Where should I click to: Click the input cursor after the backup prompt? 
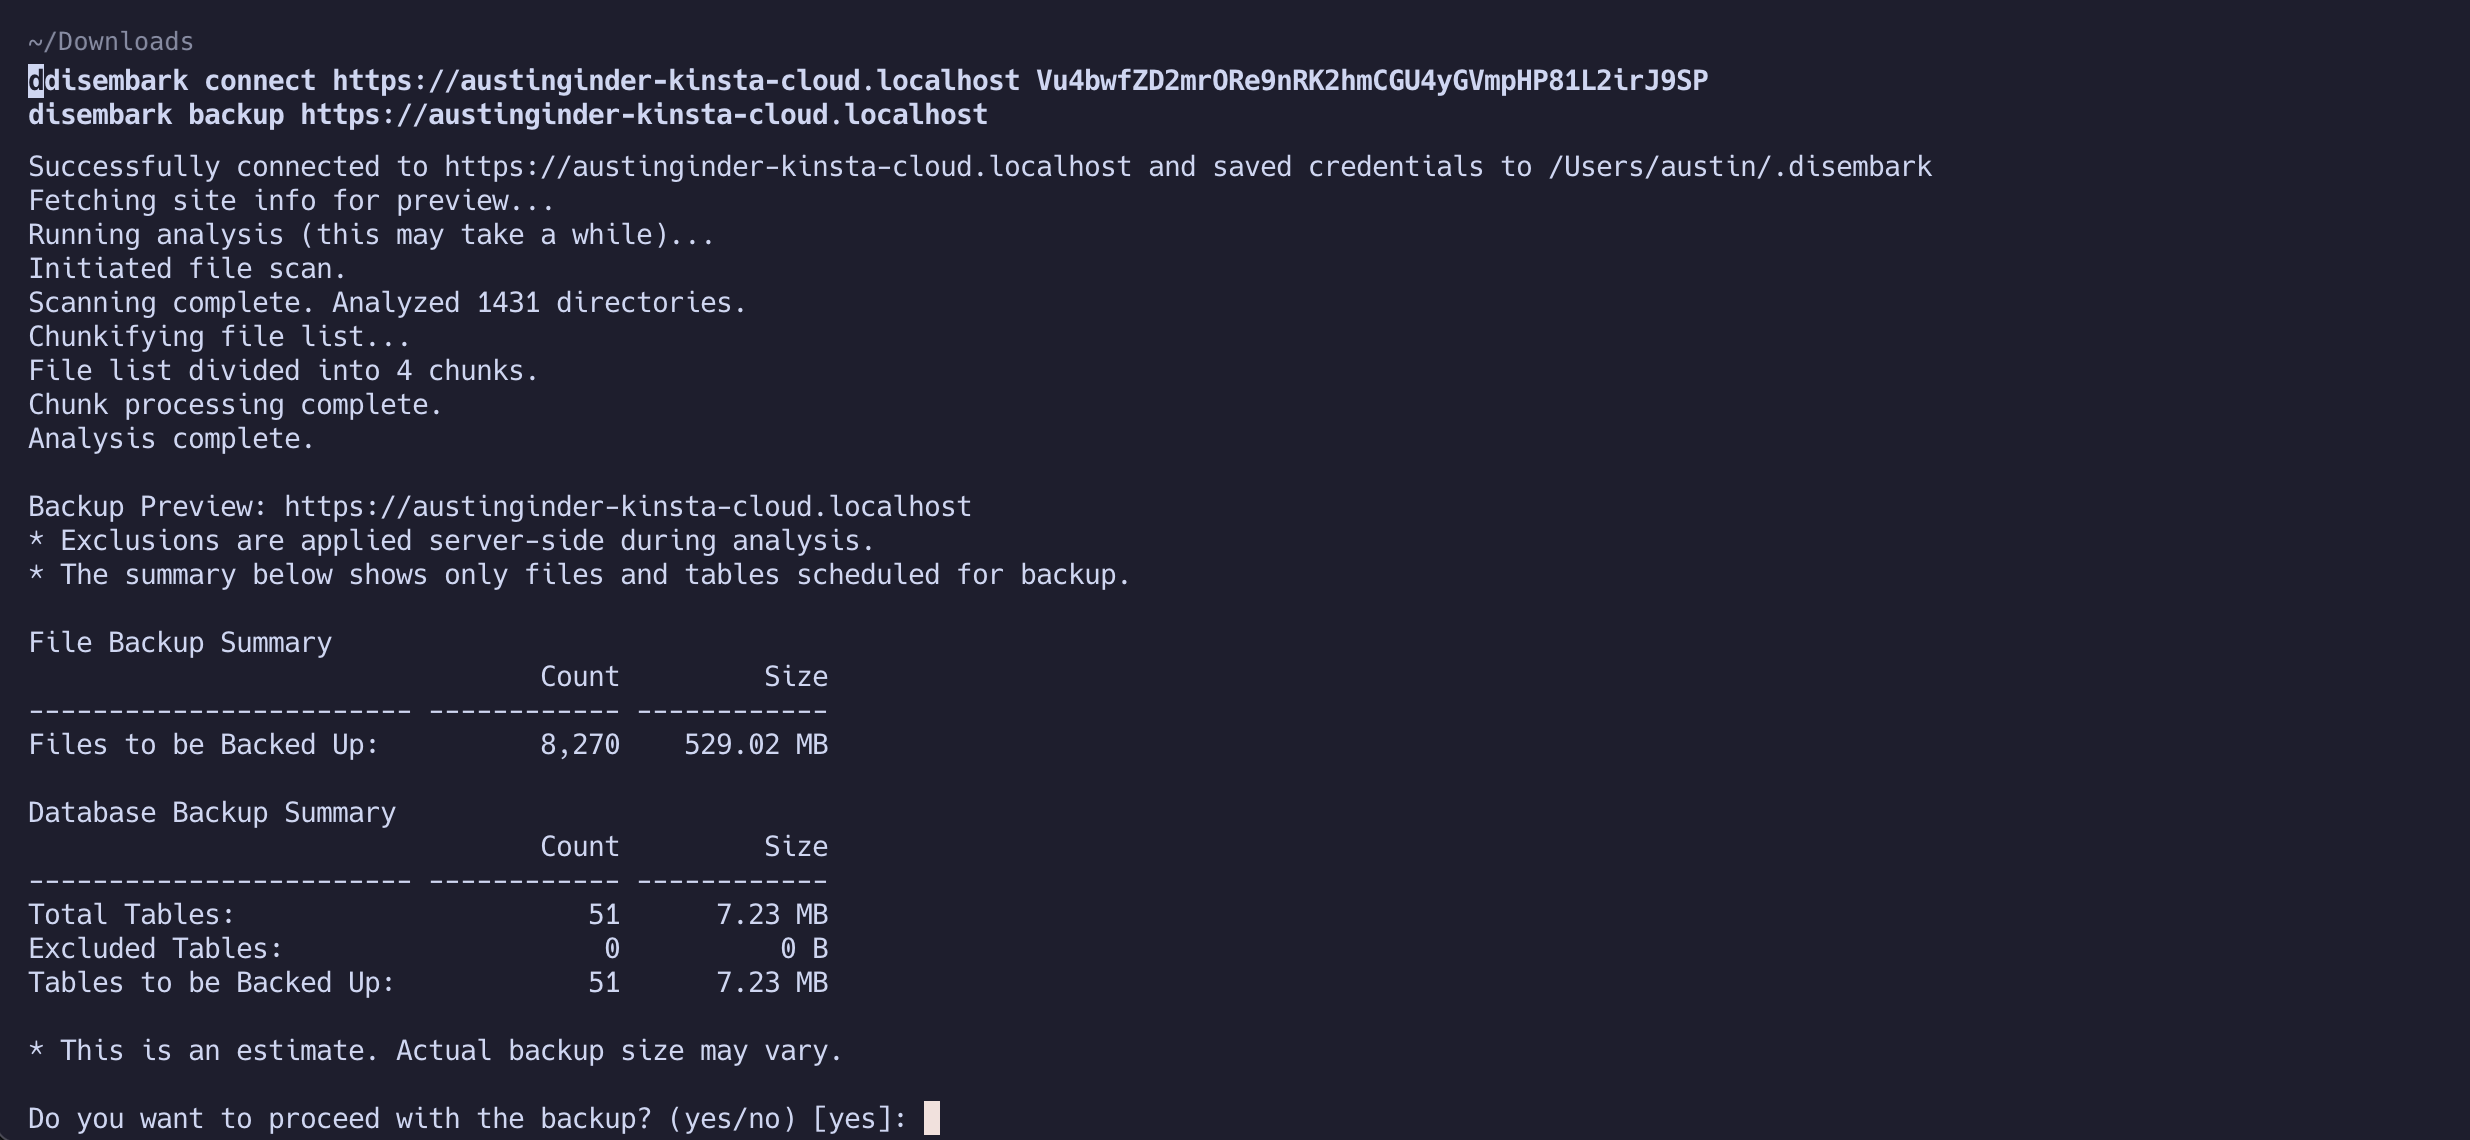coord(931,1118)
